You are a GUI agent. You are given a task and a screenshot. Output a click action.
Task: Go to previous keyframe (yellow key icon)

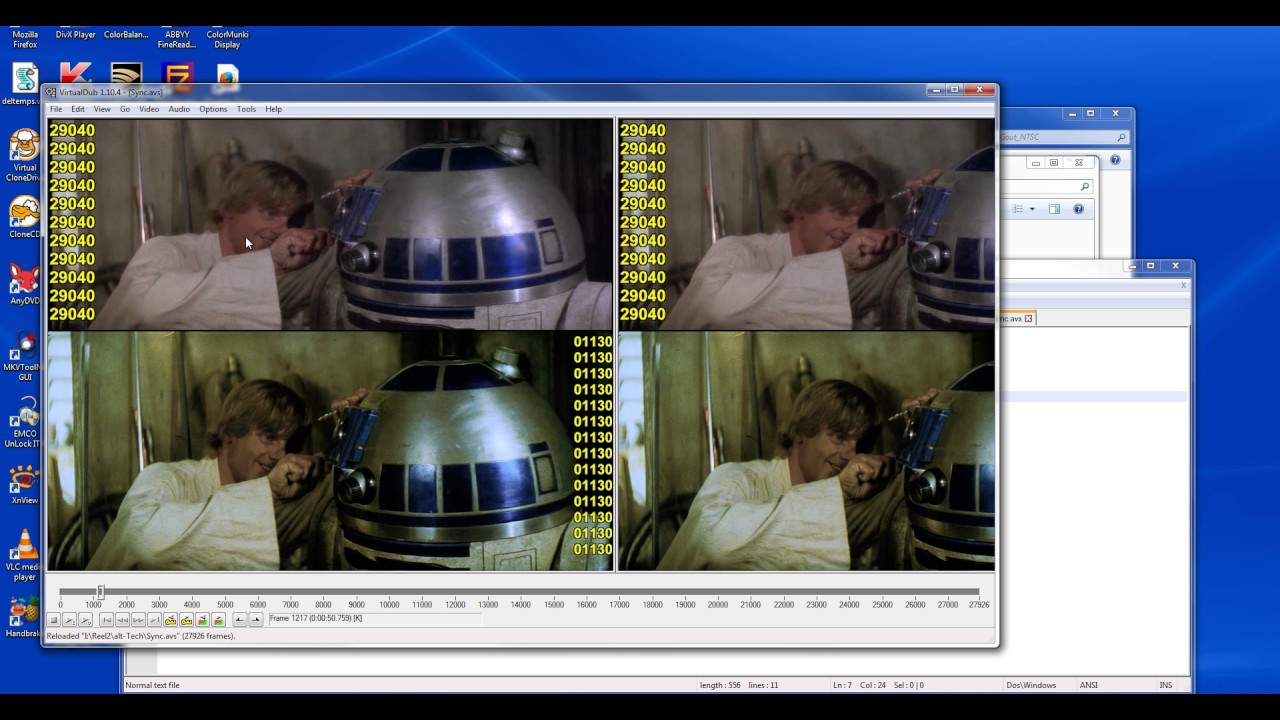pyautogui.click(x=170, y=620)
